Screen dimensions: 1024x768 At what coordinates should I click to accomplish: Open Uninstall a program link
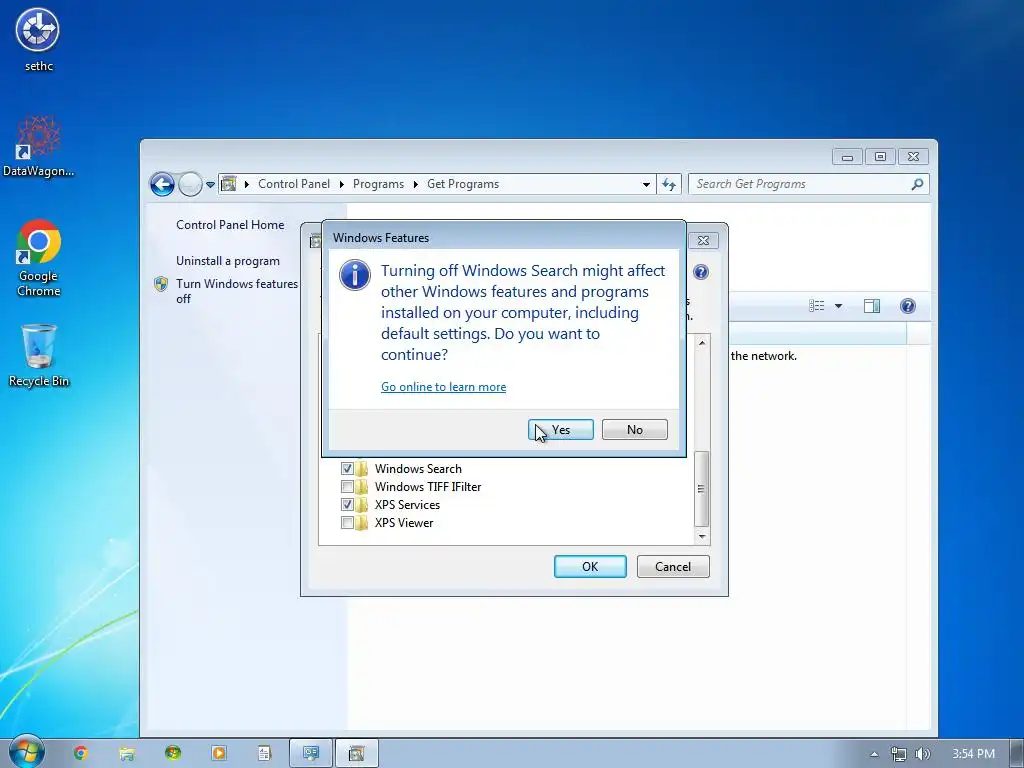(x=227, y=261)
